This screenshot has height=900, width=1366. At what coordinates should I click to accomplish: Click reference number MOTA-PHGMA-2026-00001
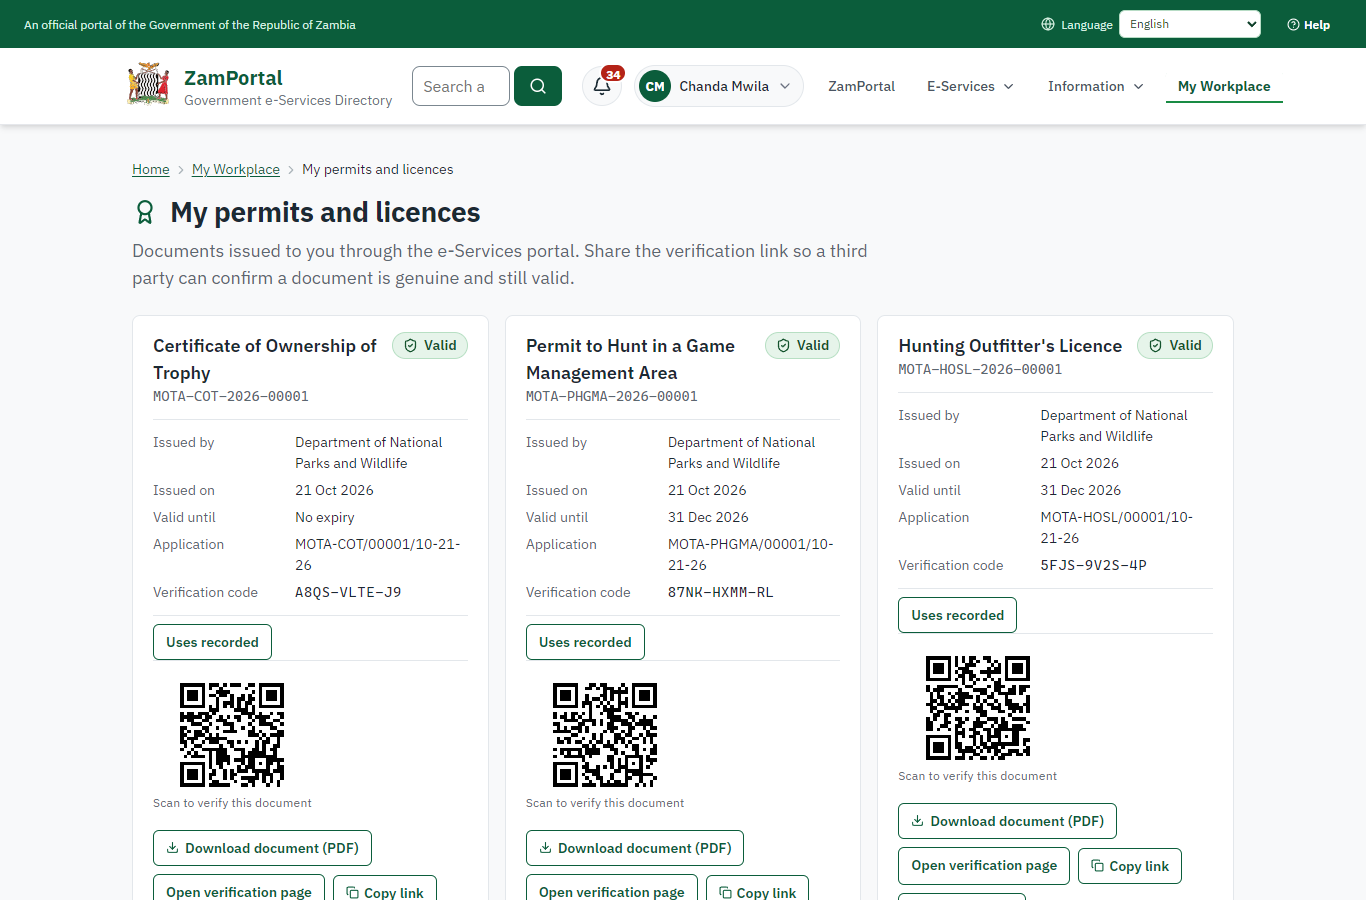click(612, 396)
